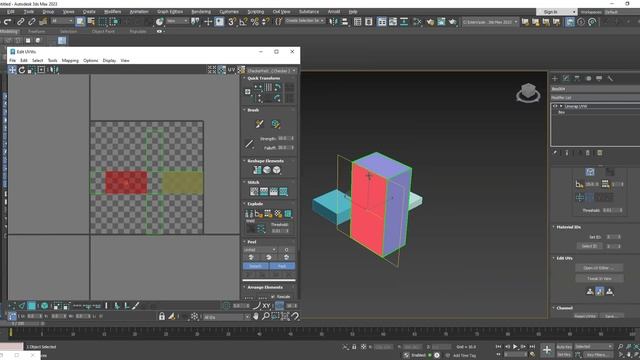Toggle Vertex sub-object mode in Edit UVWs
This screenshot has width=640, height=360.
(12, 306)
